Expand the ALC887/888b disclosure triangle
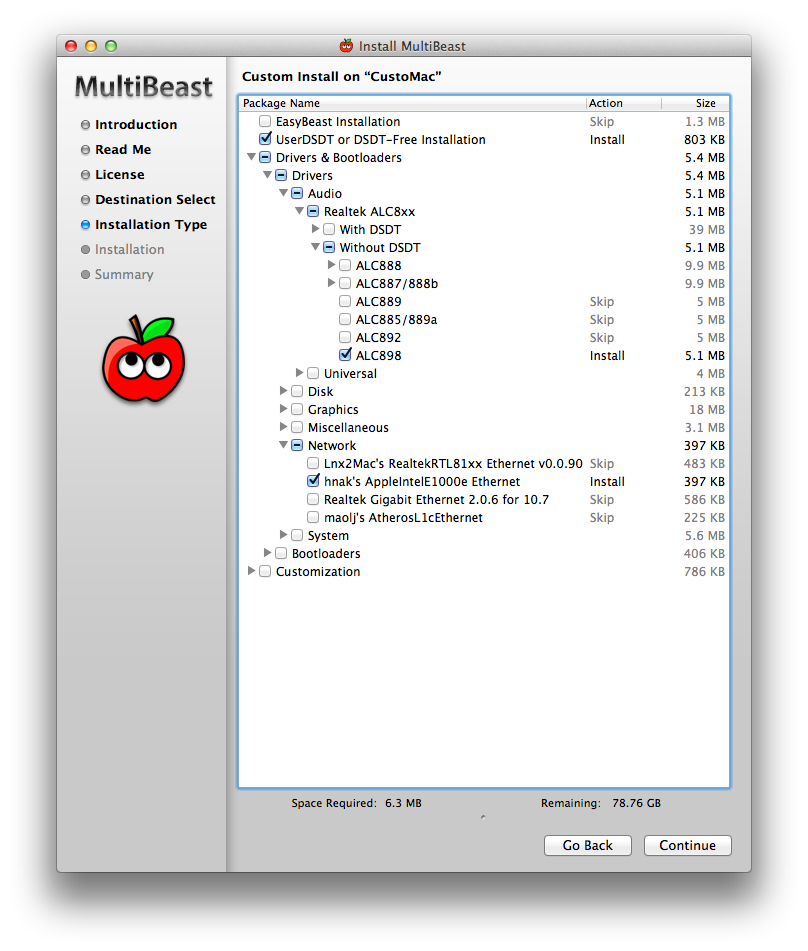 tap(331, 283)
